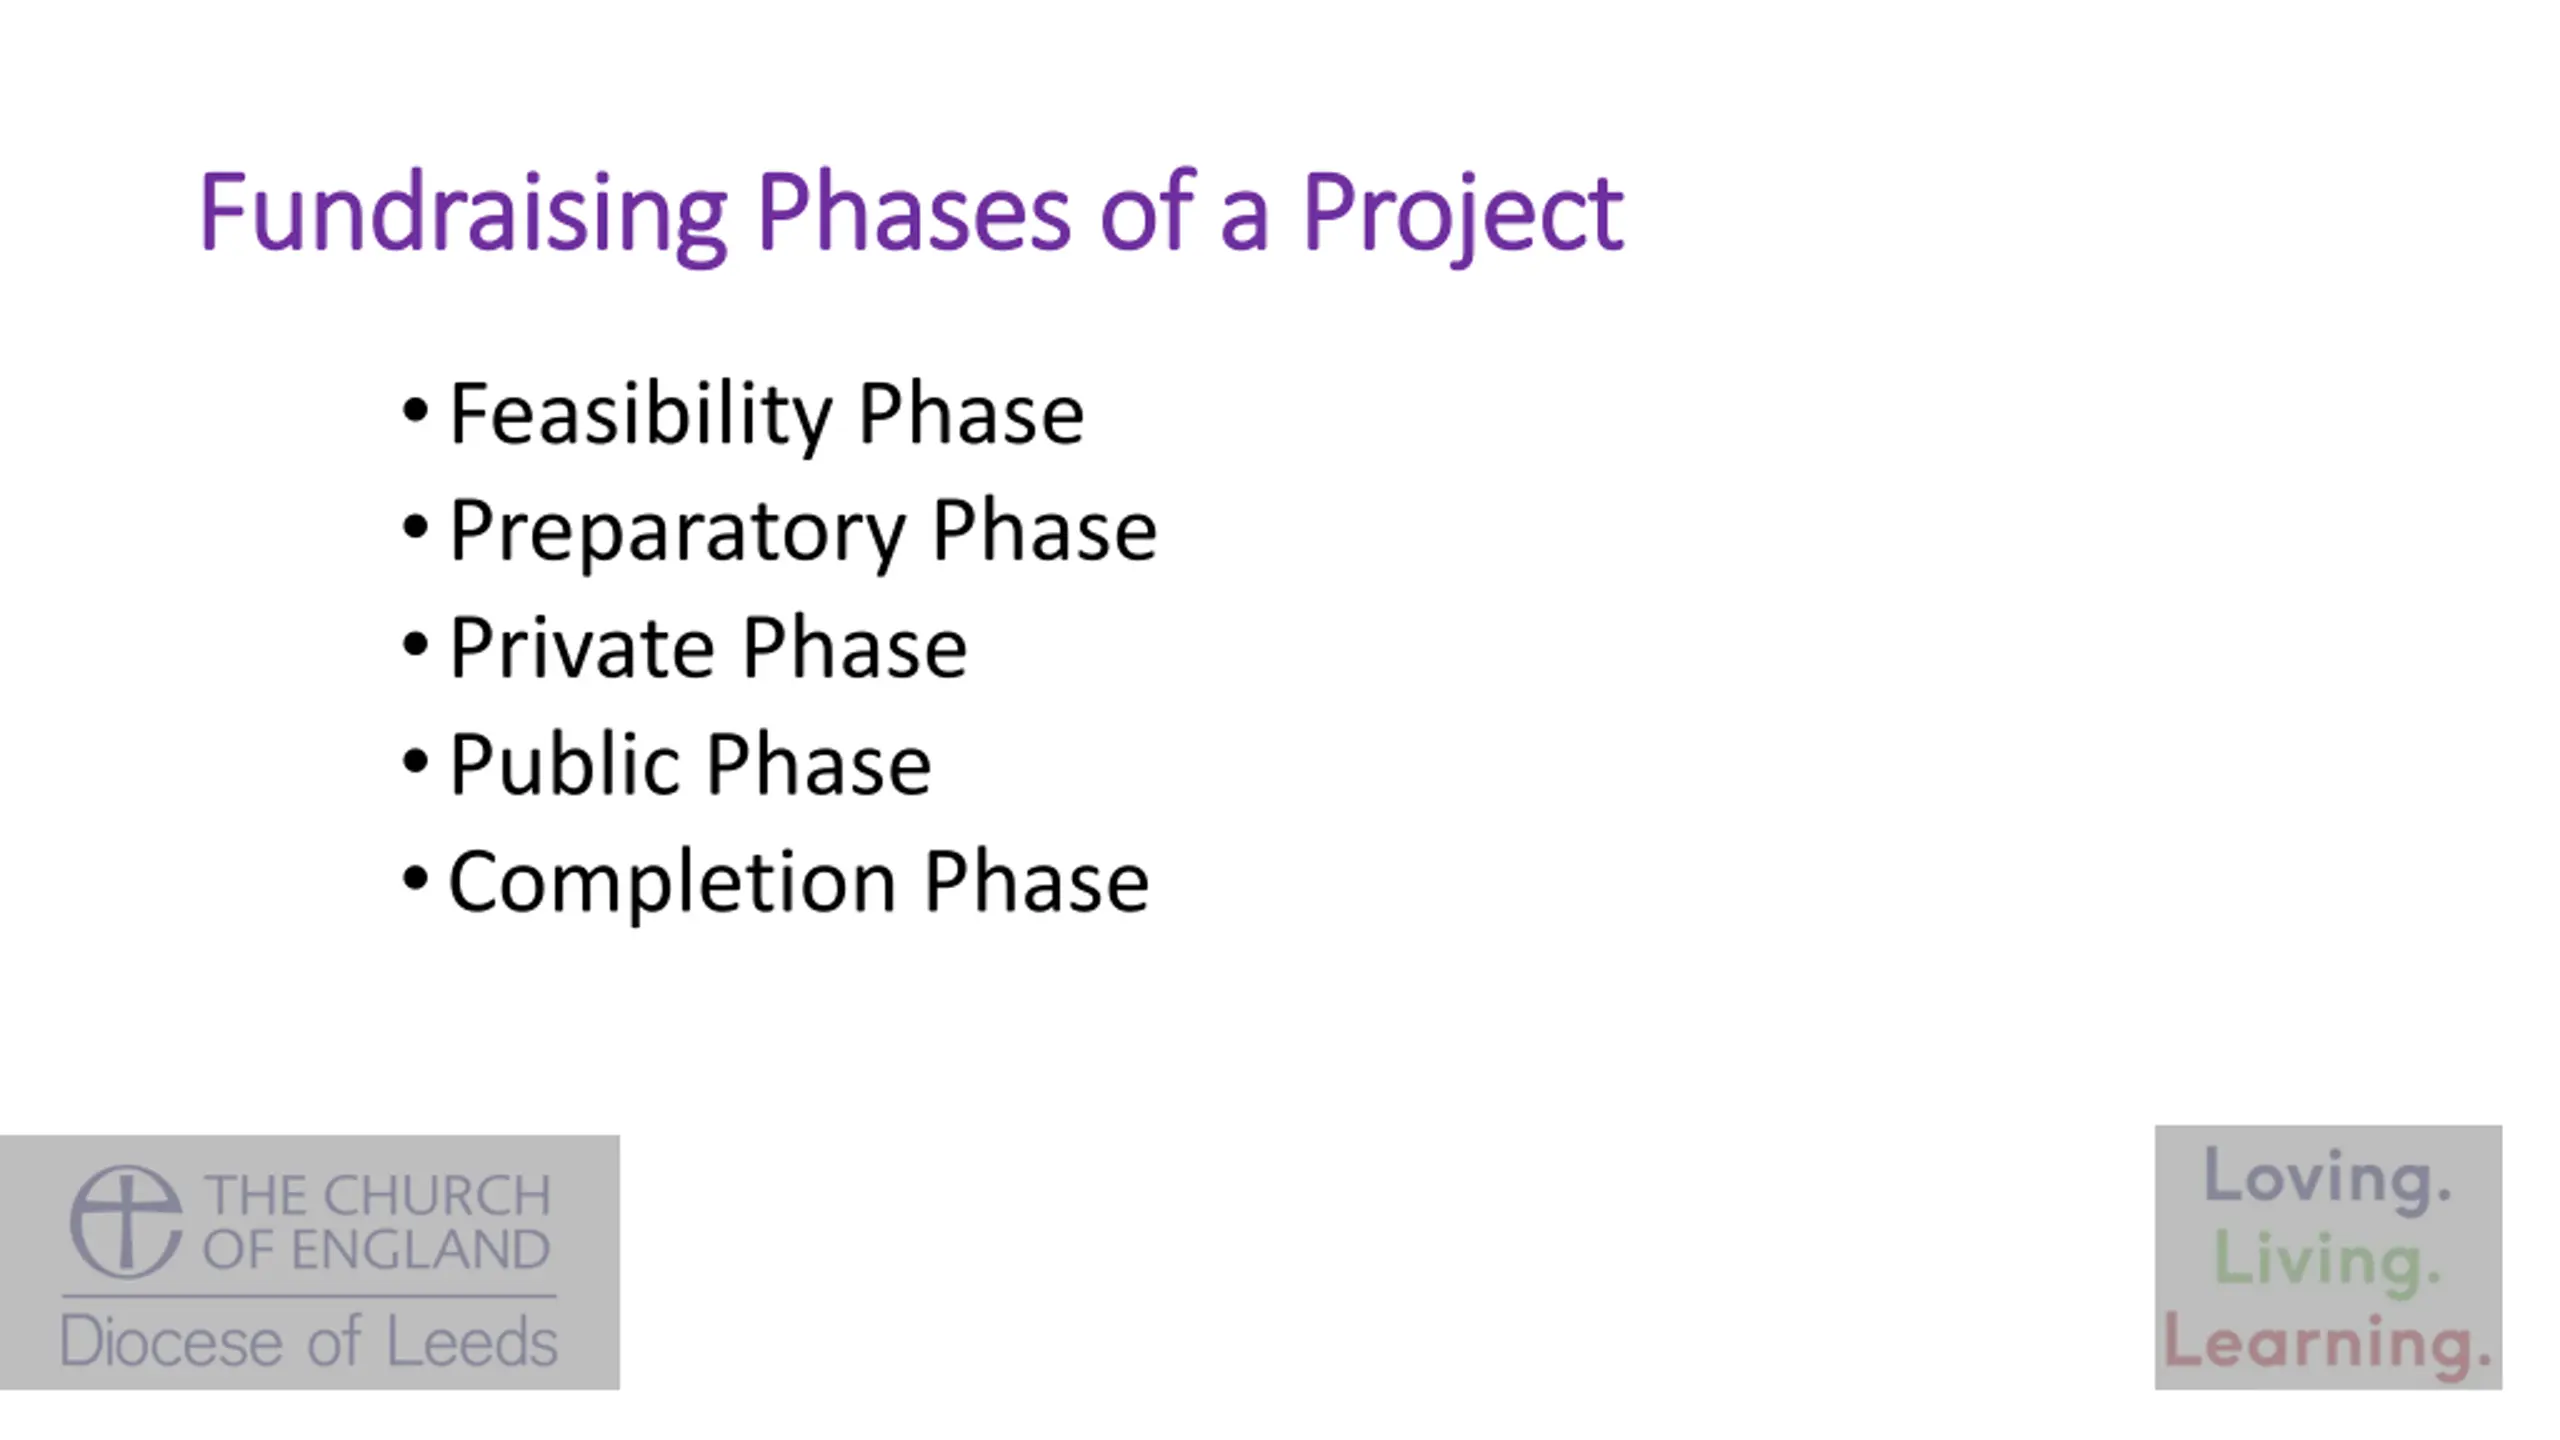Select the Private Phase bullet text
Screen dimensions: 2560x1440
(708, 648)
